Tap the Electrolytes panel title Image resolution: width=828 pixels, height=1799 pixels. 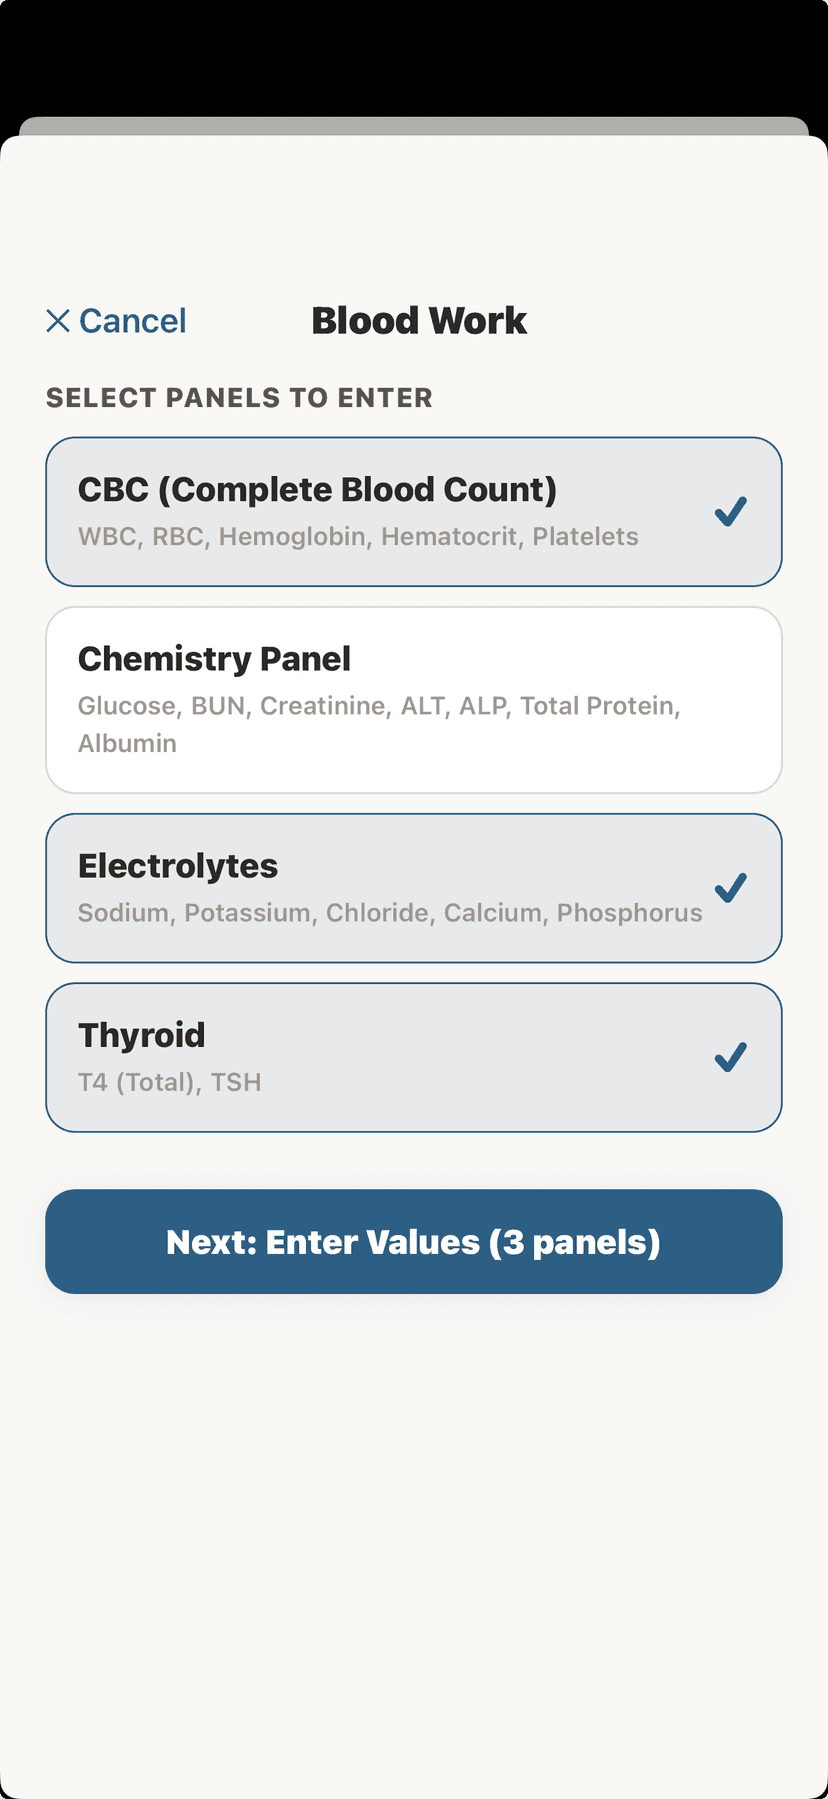[178, 866]
